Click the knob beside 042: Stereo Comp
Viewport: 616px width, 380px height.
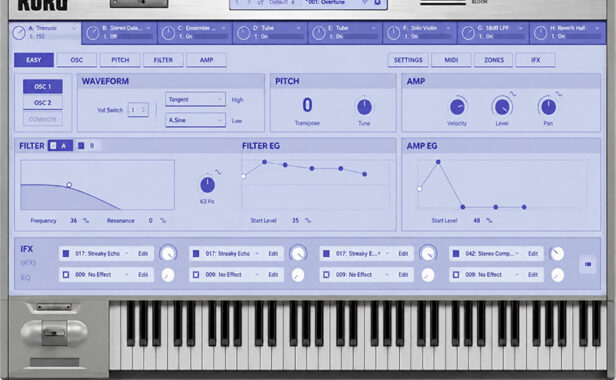tap(557, 254)
